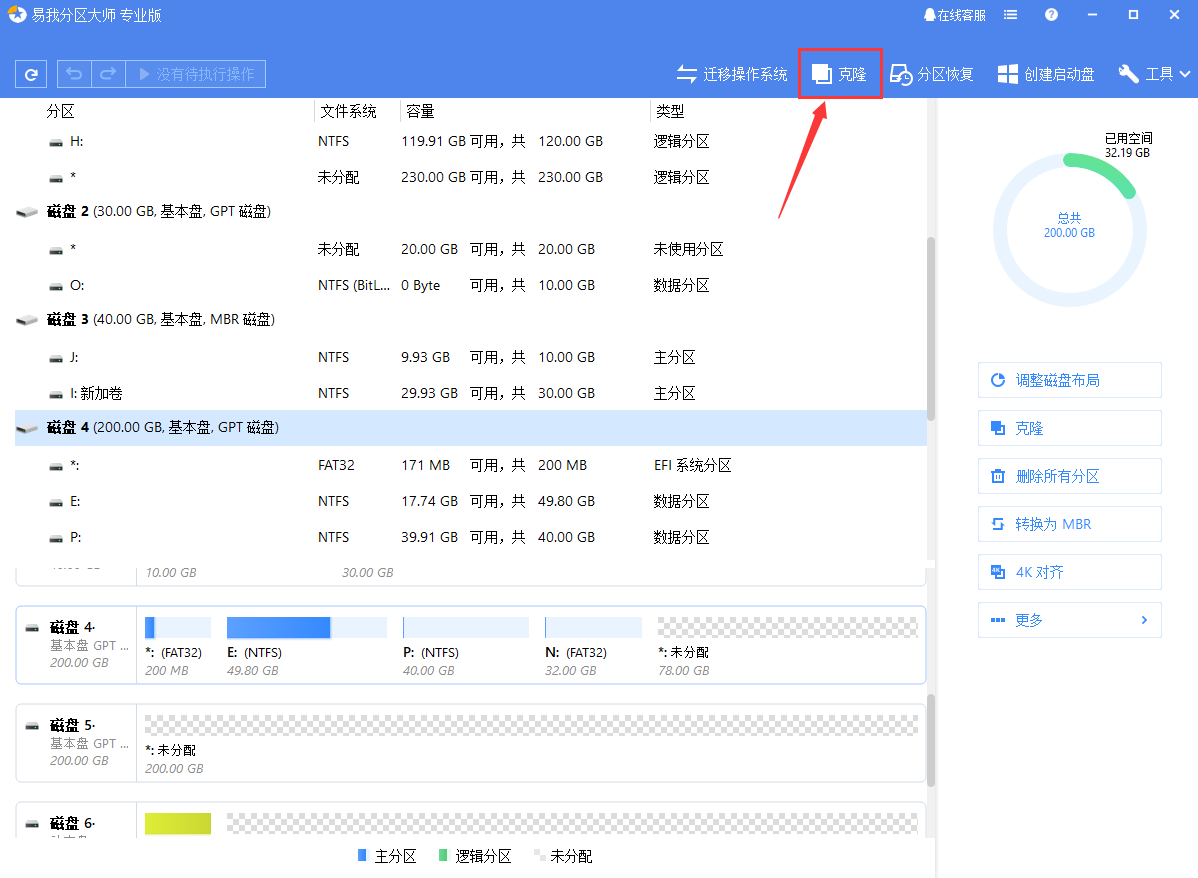Launch 分区恢复 partition recovery

(x=931, y=73)
